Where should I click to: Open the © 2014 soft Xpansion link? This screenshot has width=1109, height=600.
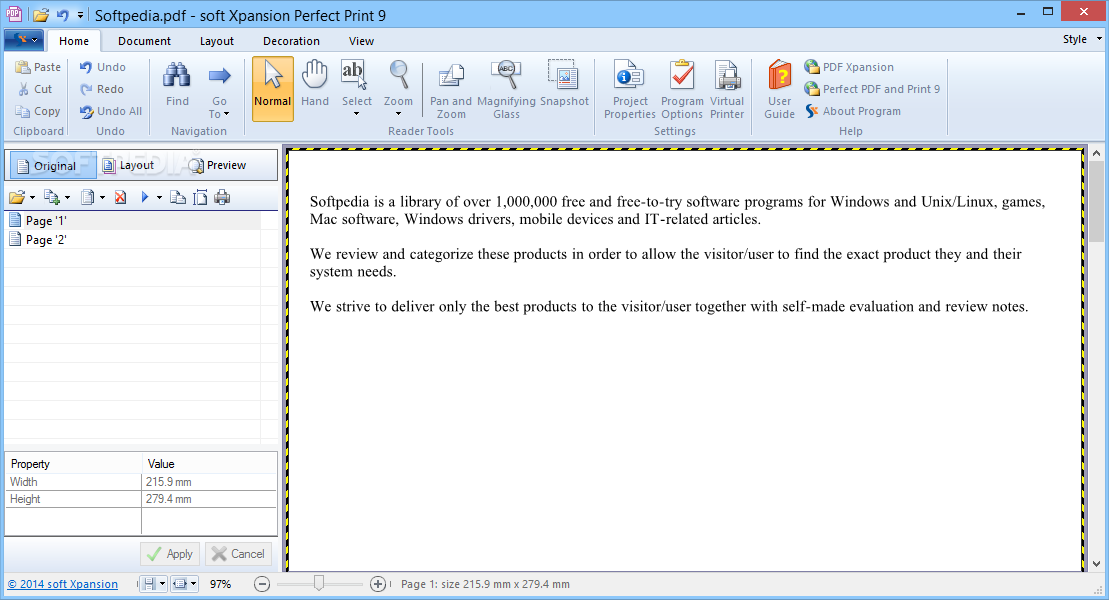[x=63, y=584]
